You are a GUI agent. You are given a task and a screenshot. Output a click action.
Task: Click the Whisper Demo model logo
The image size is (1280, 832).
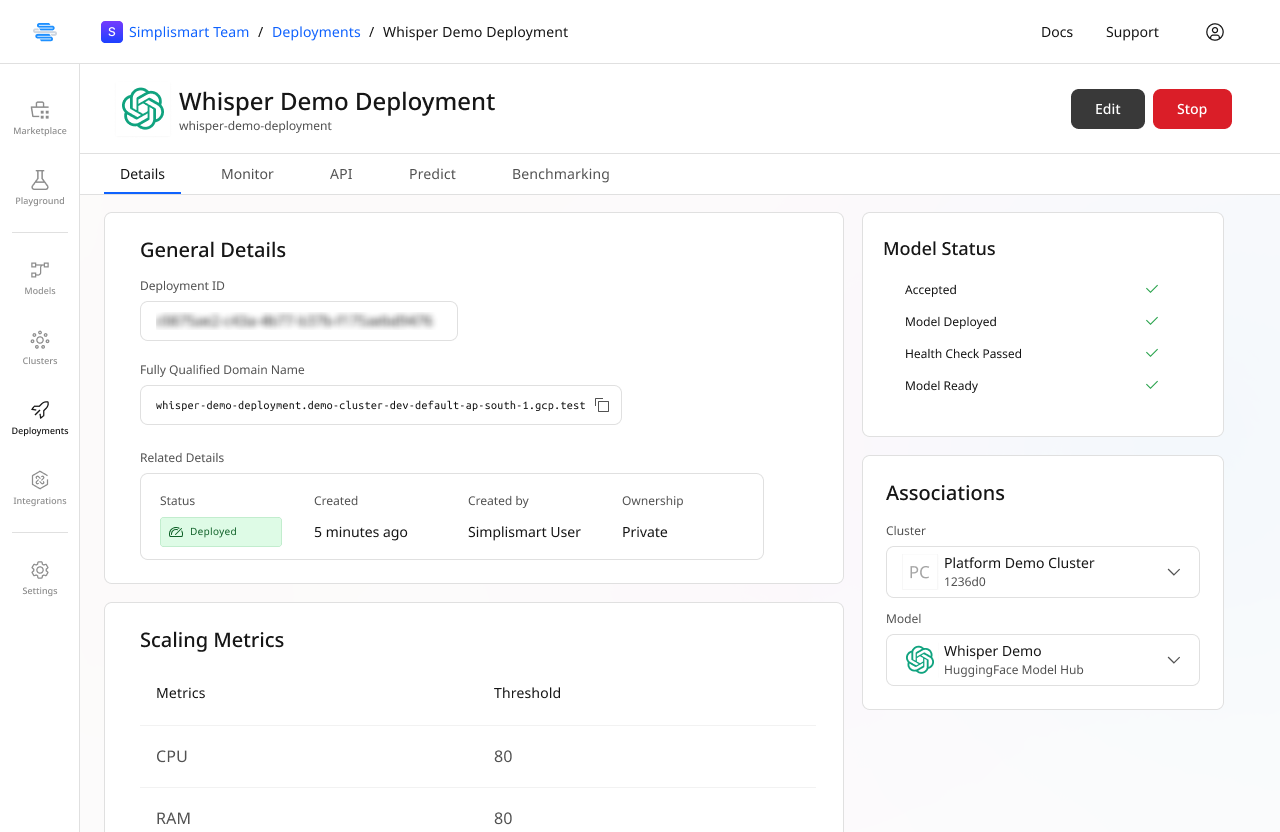point(920,660)
